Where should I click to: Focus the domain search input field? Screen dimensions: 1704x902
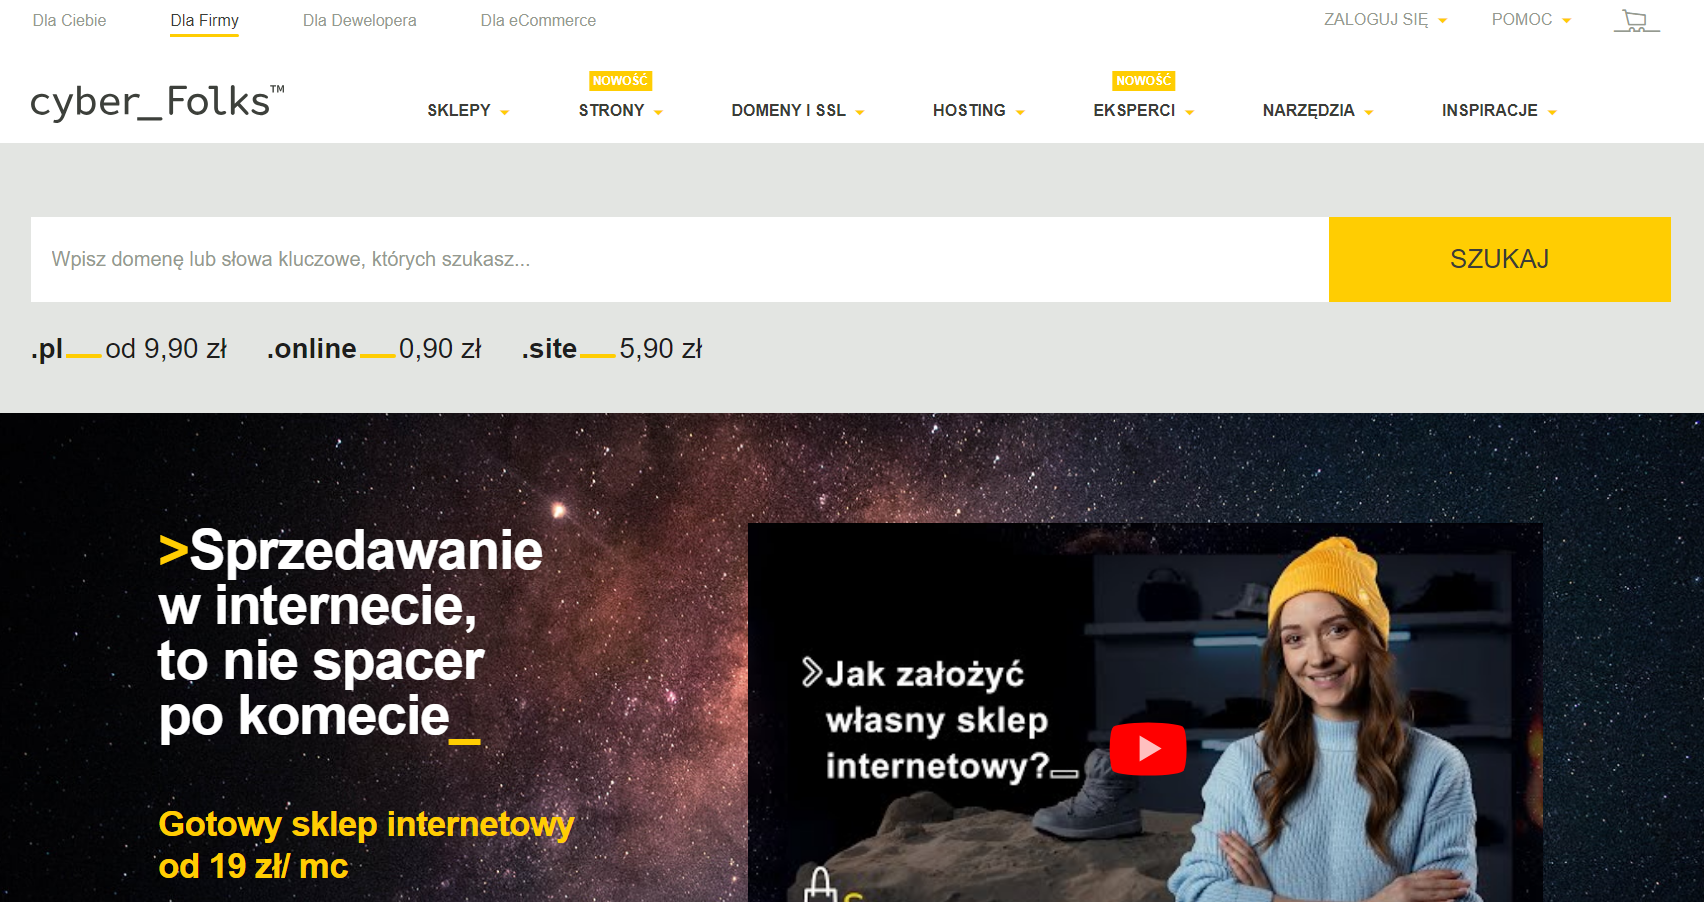coord(680,259)
